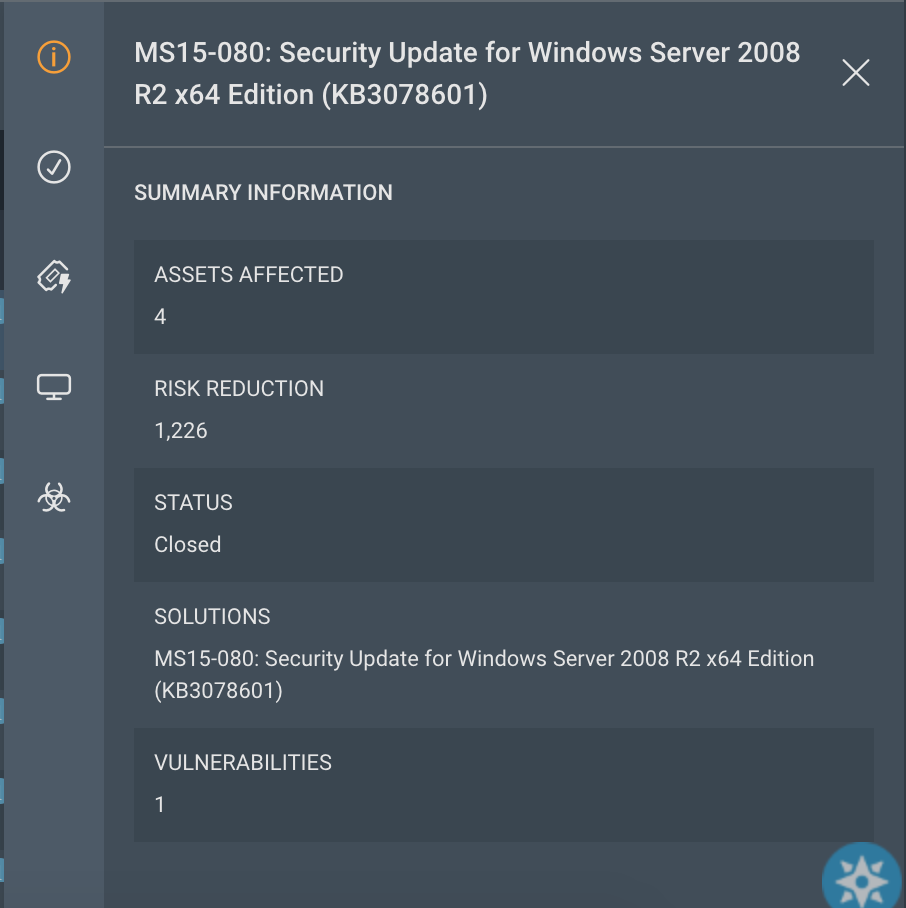This screenshot has width=906, height=908.
Task: Click the MS15-080 panel title
Action: click(467, 73)
